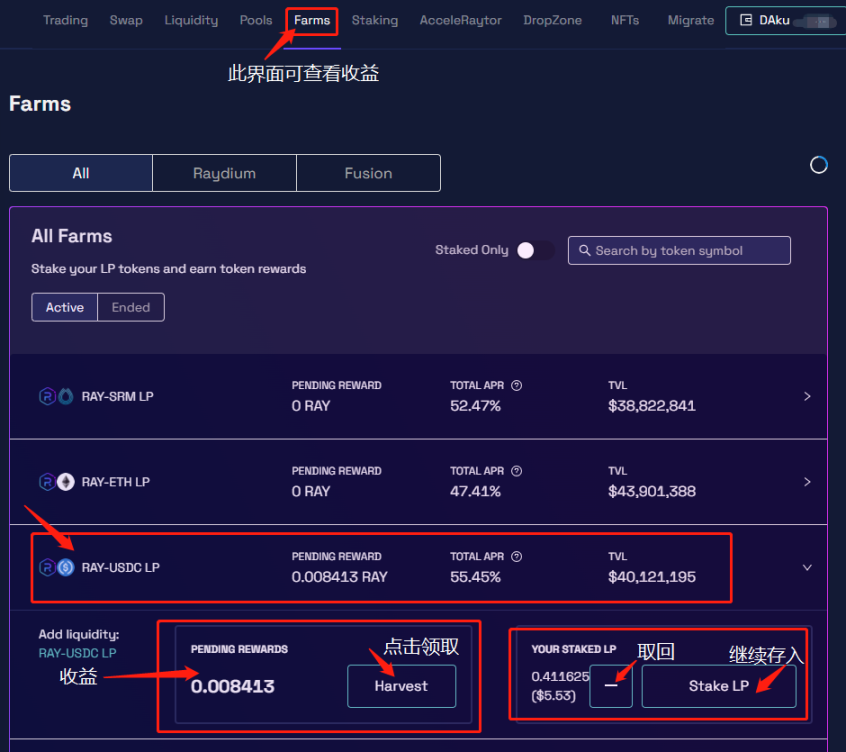846x752 pixels.
Task: Click the RAY-USDC LP token pair icon
Action: pyautogui.click(x=56, y=567)
